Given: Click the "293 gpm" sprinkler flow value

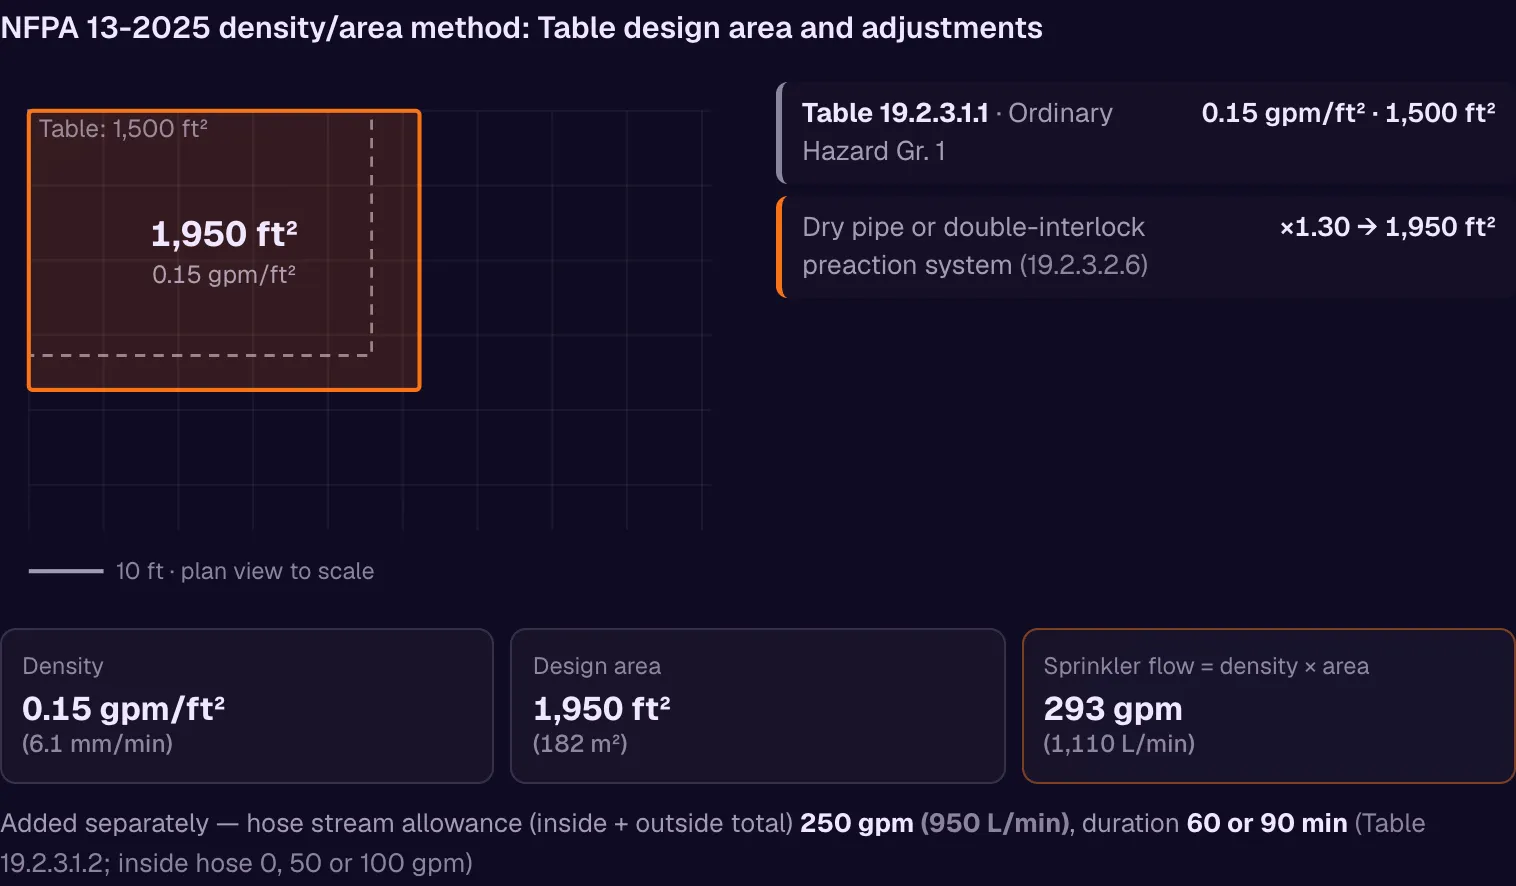Looking at the screenshot, I should coord(1113,709).
